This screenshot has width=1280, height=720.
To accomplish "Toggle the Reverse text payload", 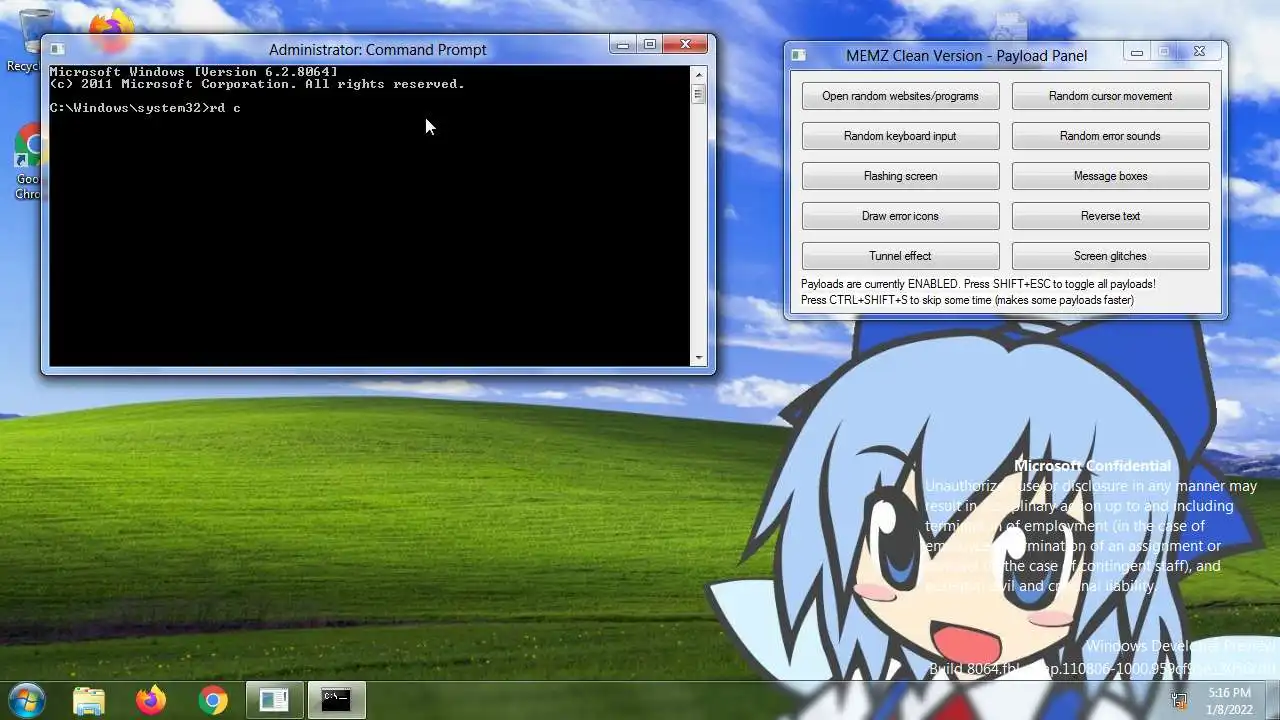I will 1110,216.
